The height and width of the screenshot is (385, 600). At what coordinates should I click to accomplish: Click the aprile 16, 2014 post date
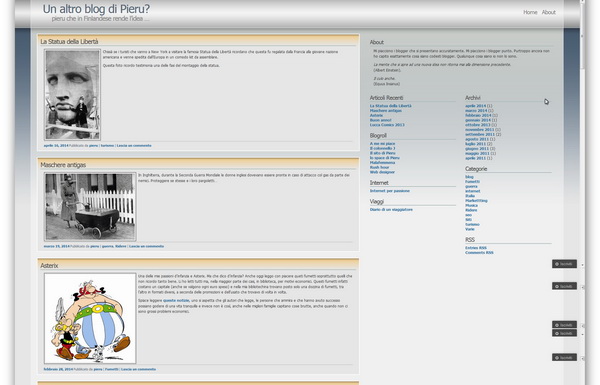point(56,146)
